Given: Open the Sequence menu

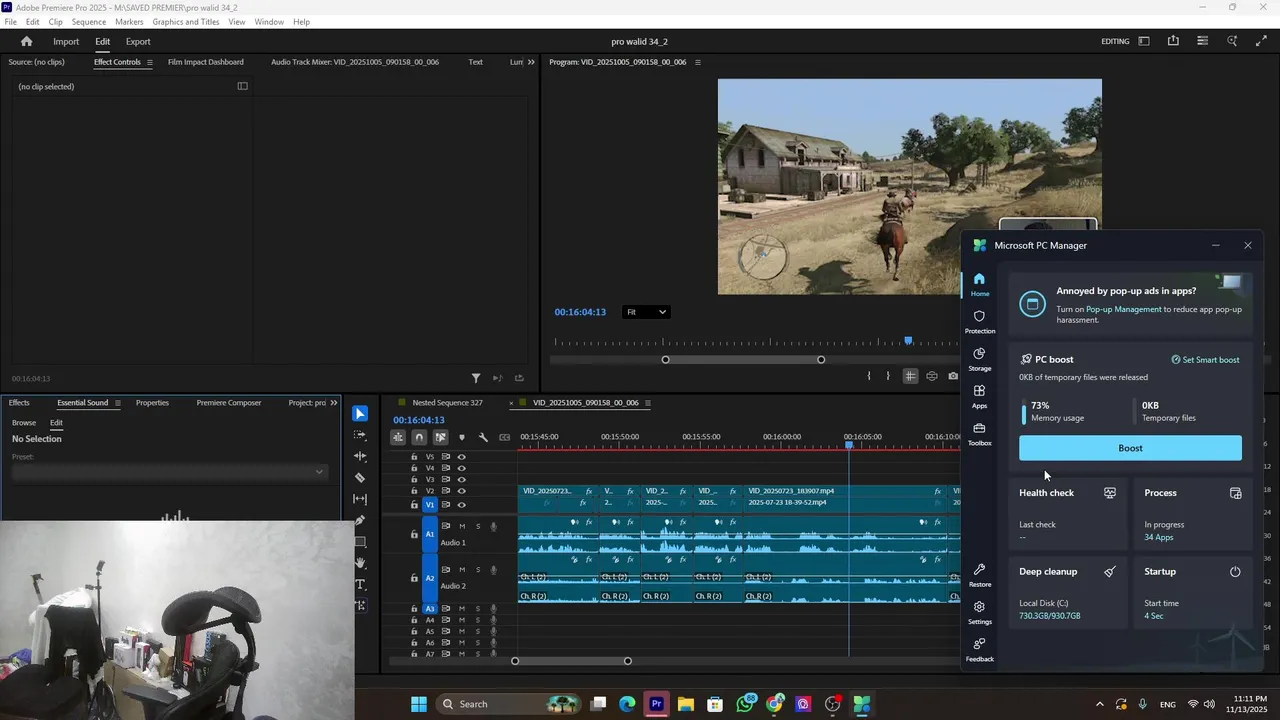Looking at the screenshot, I should pyautogui.click(x=89, y=22).
